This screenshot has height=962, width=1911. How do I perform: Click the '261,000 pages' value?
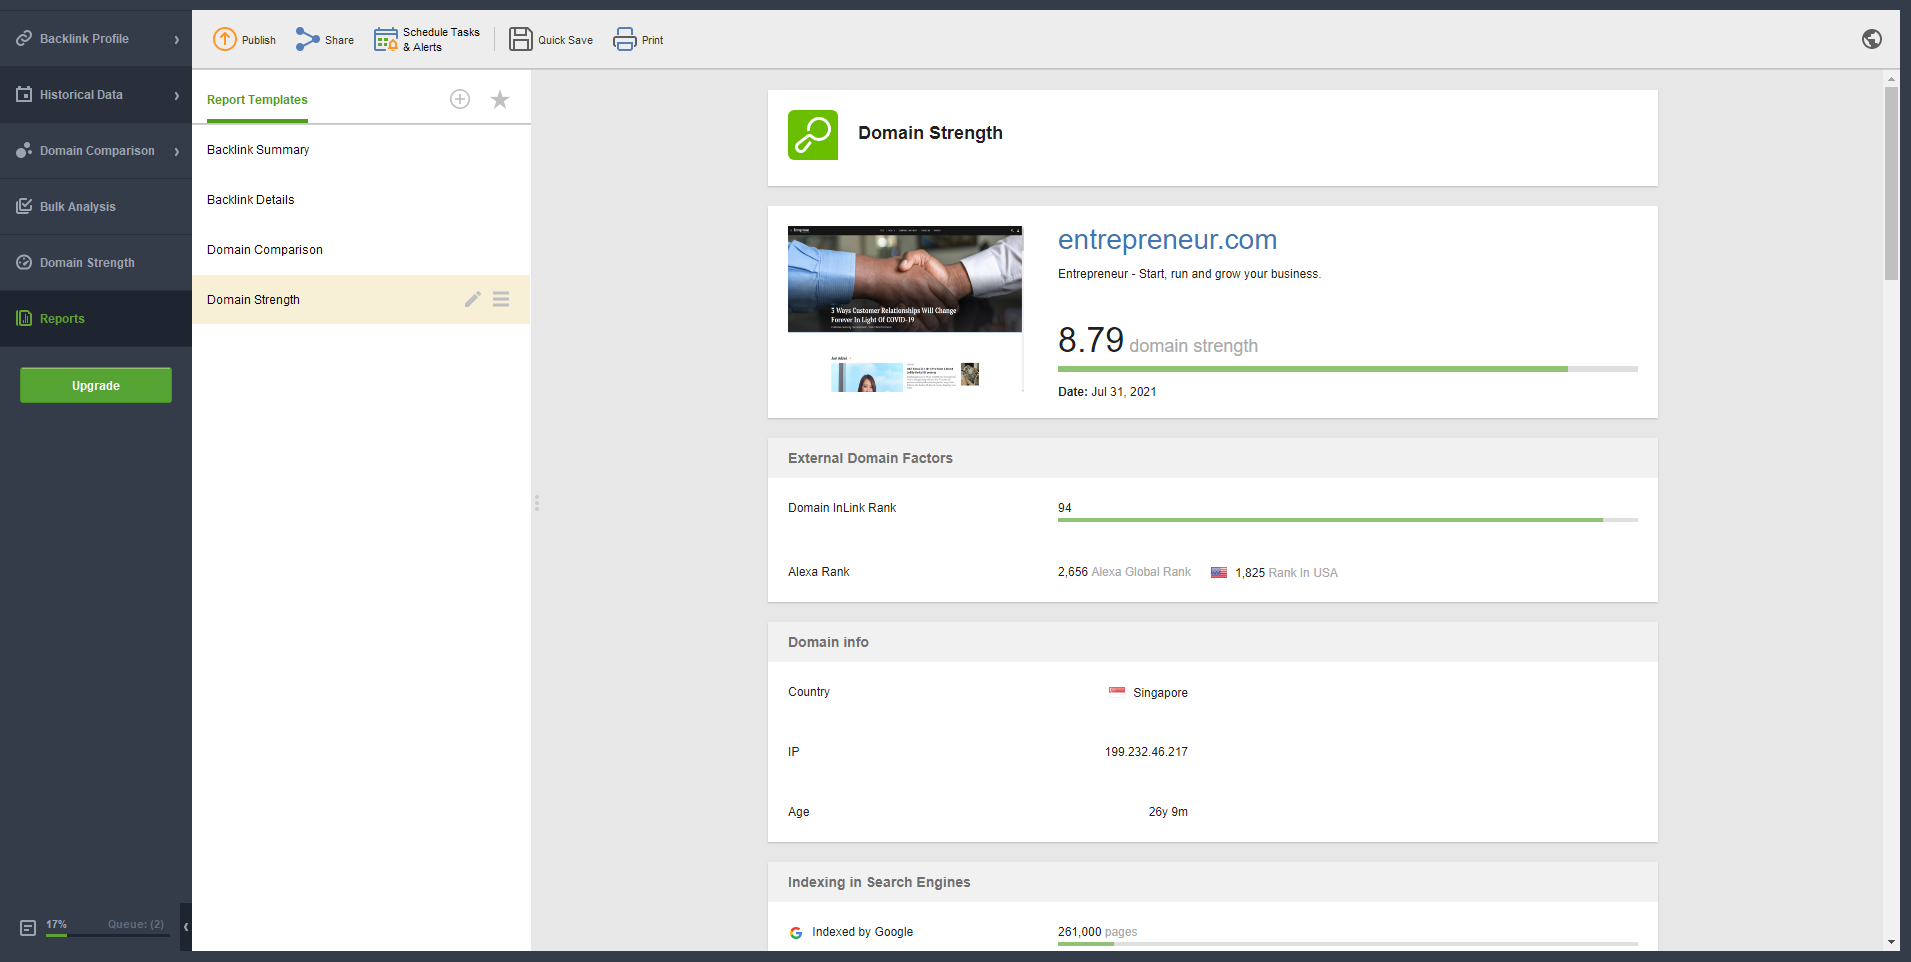coord(1097,932)
